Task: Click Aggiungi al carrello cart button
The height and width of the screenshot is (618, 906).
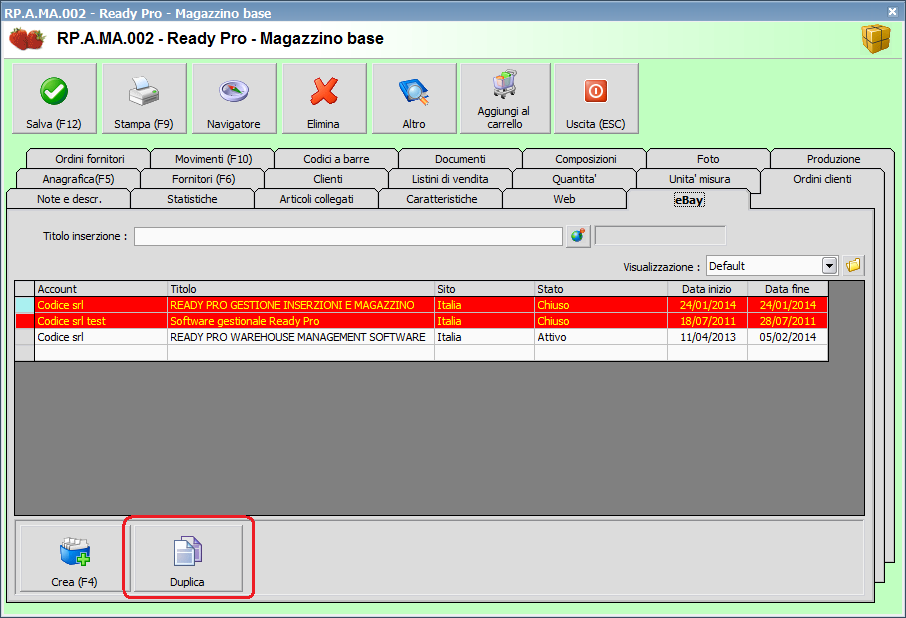Action: pos(505,99)
